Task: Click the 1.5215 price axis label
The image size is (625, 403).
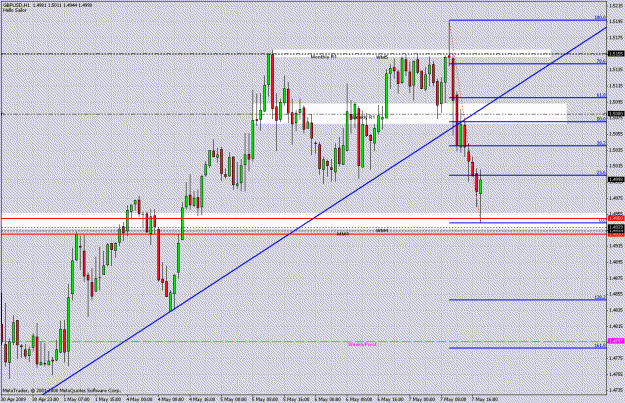Action: 616,6
